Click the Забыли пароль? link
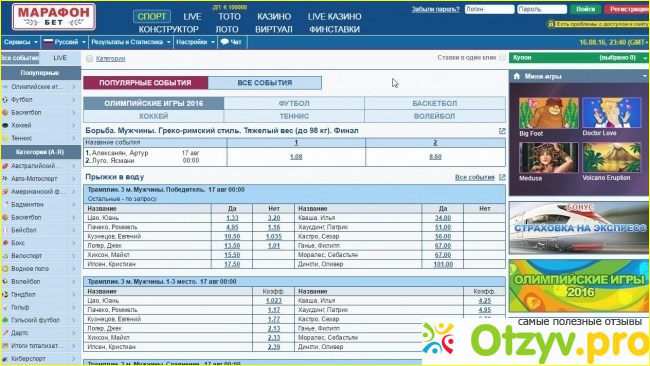This screenshot has width=650, height=366. (435, 9)
